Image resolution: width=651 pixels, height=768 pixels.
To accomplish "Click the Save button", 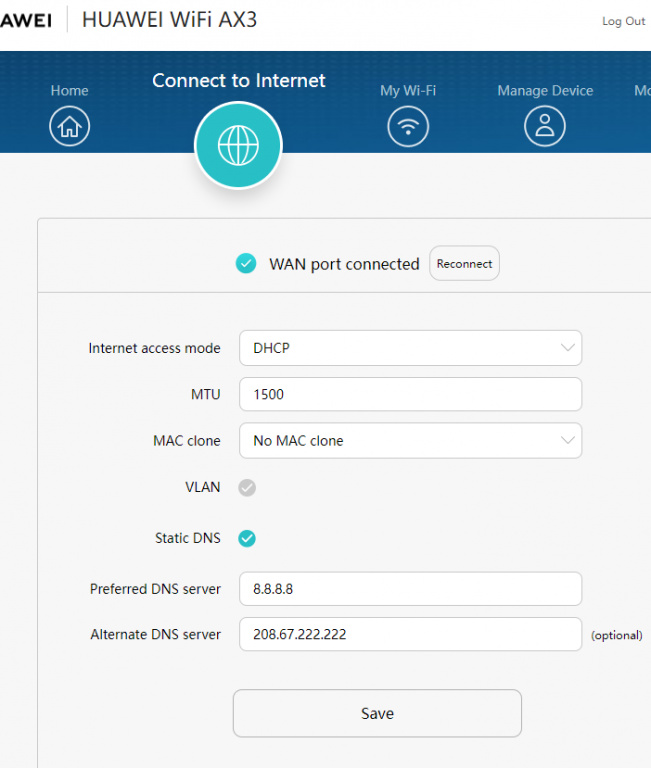I will (377, 714).
